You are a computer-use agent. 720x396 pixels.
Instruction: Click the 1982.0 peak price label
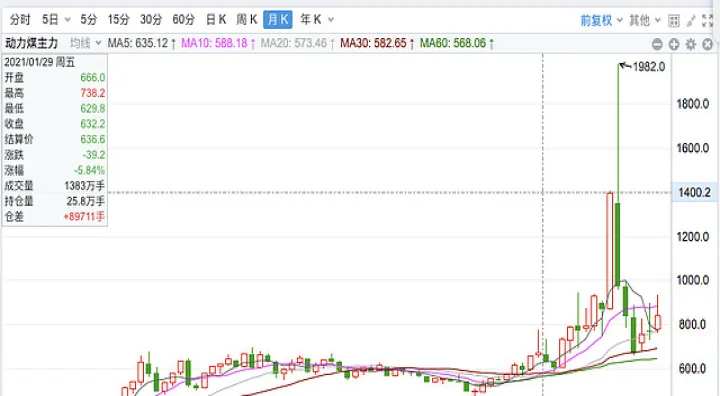649,67
